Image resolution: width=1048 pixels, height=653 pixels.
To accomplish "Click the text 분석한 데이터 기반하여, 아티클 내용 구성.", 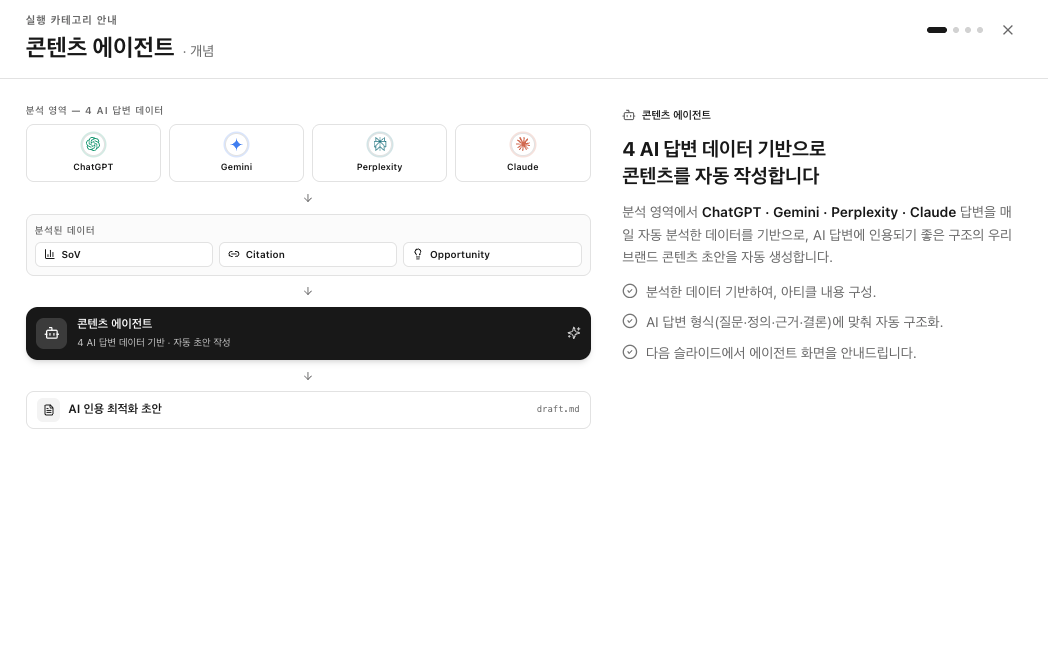I will (x=761, y=292).
